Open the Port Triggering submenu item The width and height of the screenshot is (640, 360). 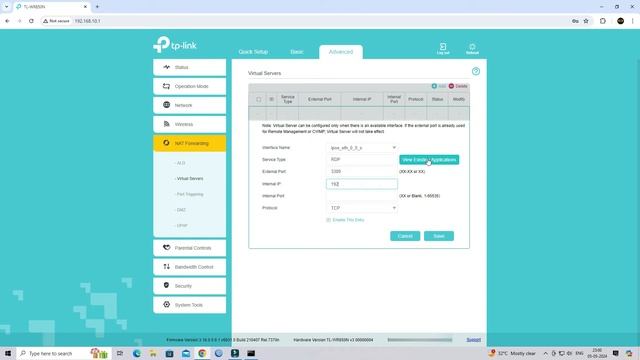[x=189, y=194]
